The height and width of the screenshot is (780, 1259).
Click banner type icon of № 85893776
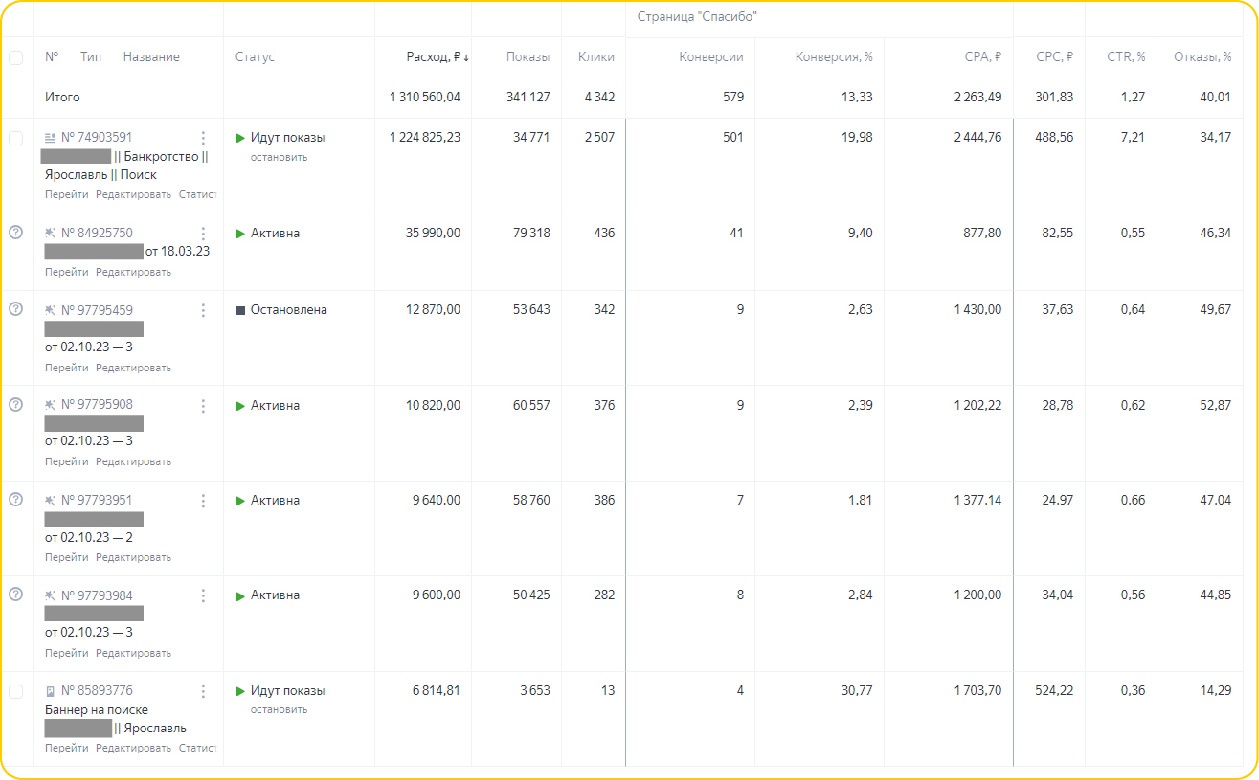tap(51, 691)
